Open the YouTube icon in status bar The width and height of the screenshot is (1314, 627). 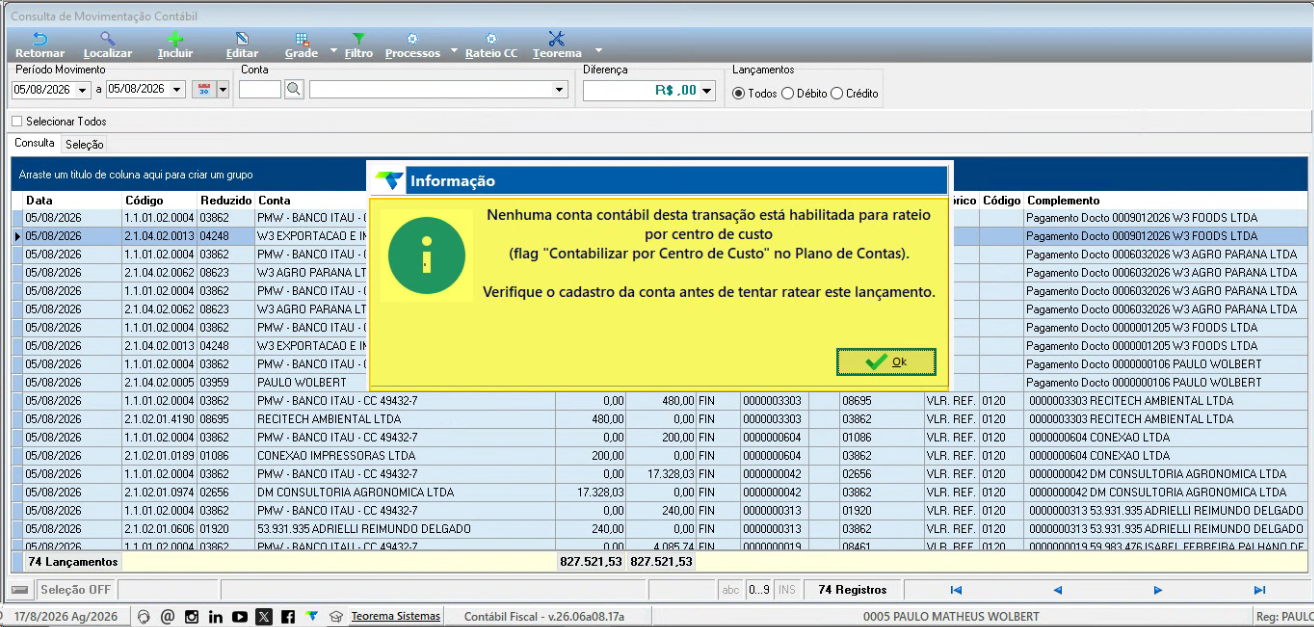point(239,617)
